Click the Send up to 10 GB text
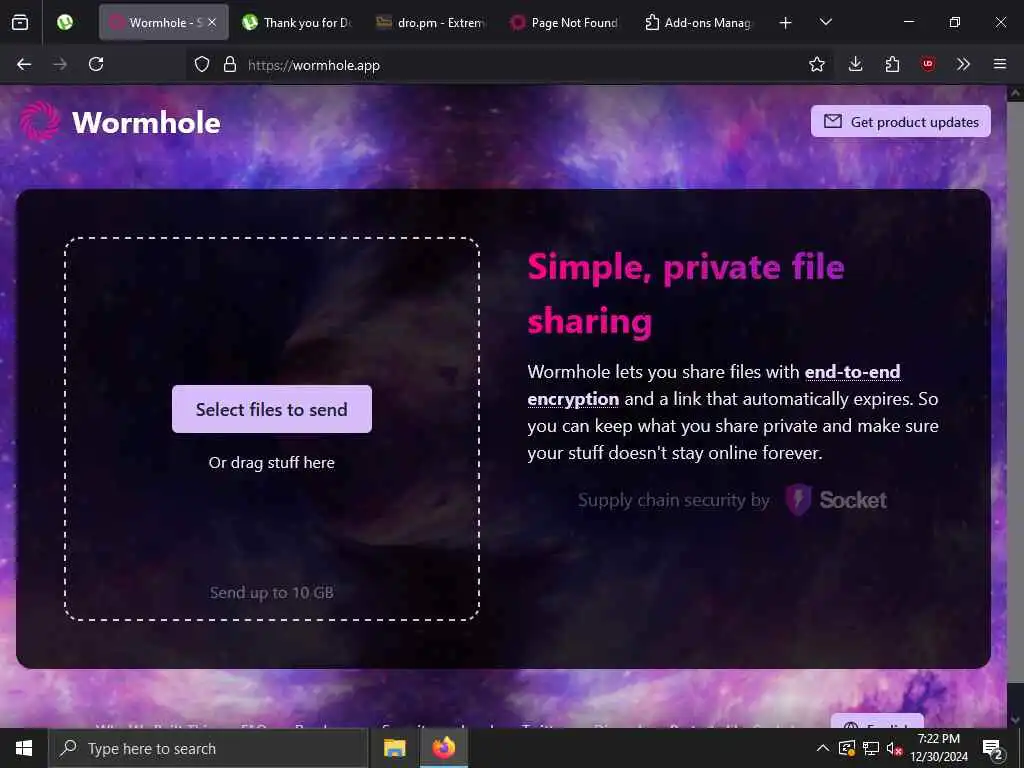This screenshot has width=1024, height=768. (272, 592)
